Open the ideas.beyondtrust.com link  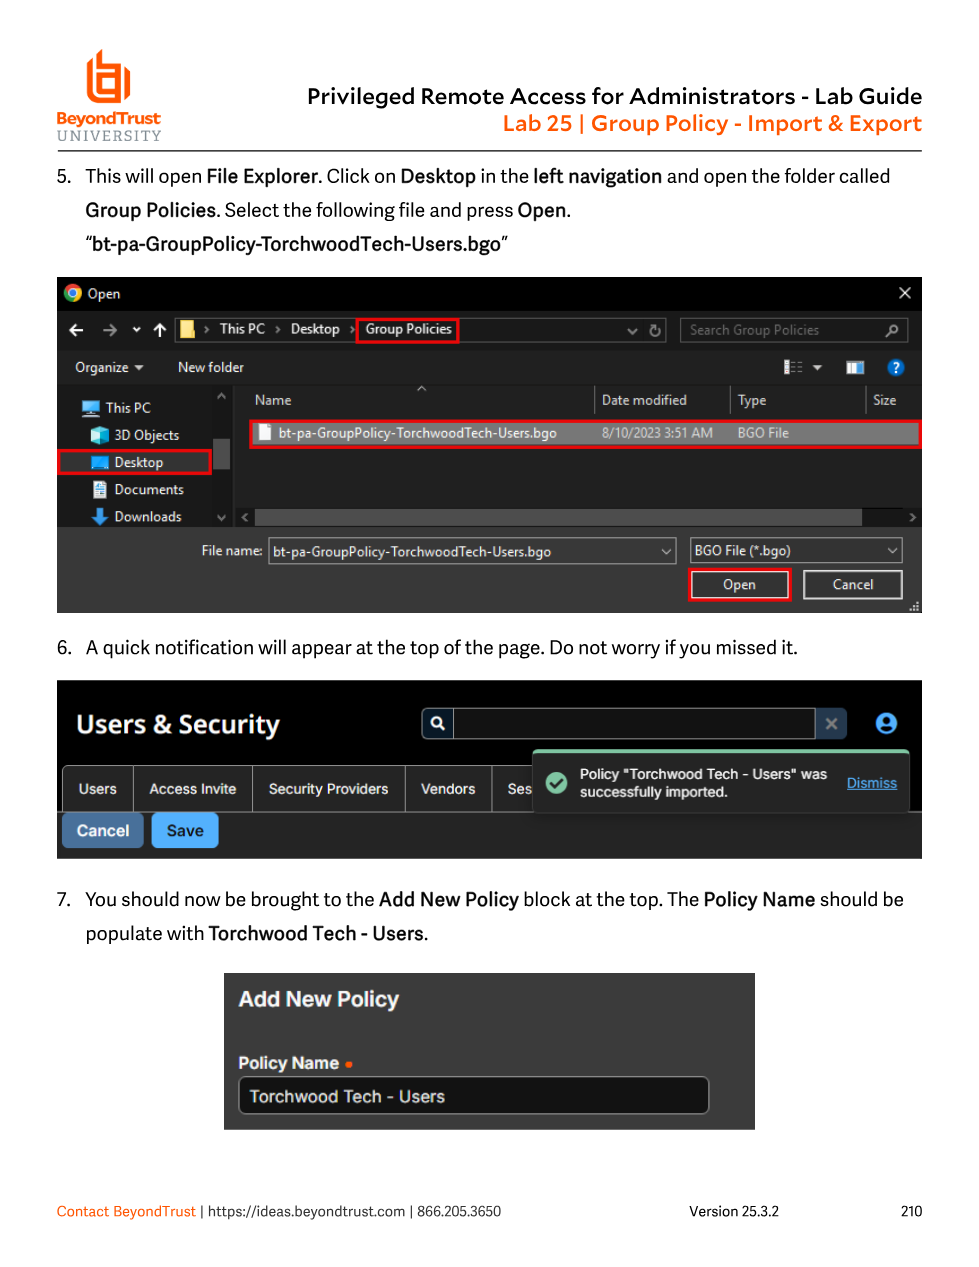tap(306, 1212)
